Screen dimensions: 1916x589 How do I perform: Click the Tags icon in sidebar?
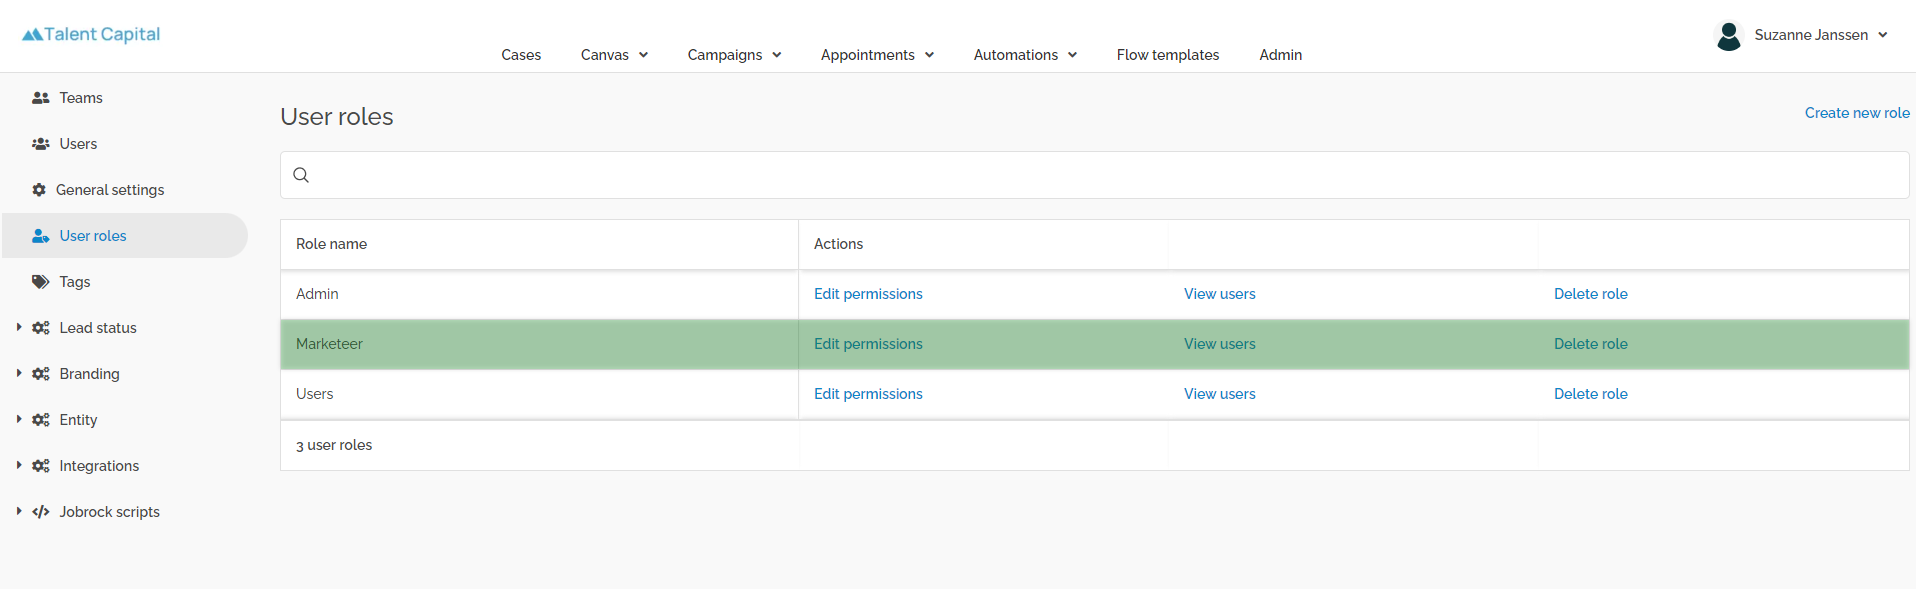41,282
